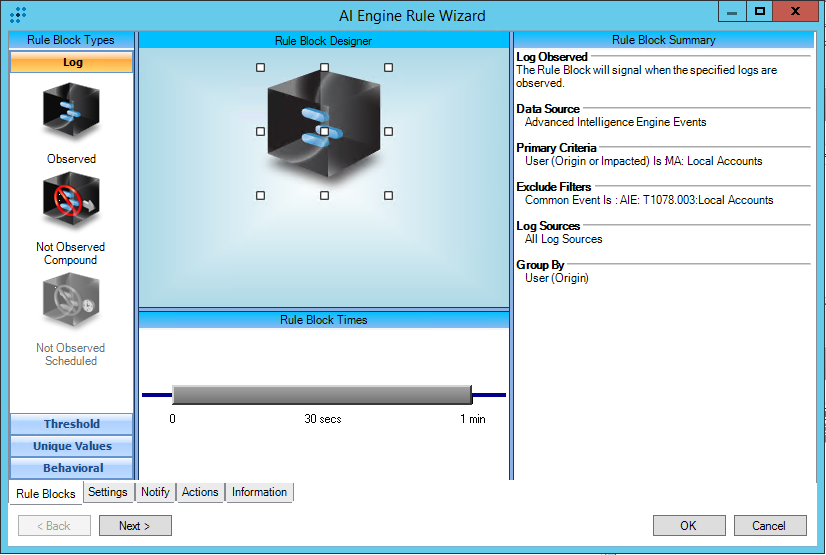Cancel the rule wizard
The image size is (826, 555).
pos(769,525)
